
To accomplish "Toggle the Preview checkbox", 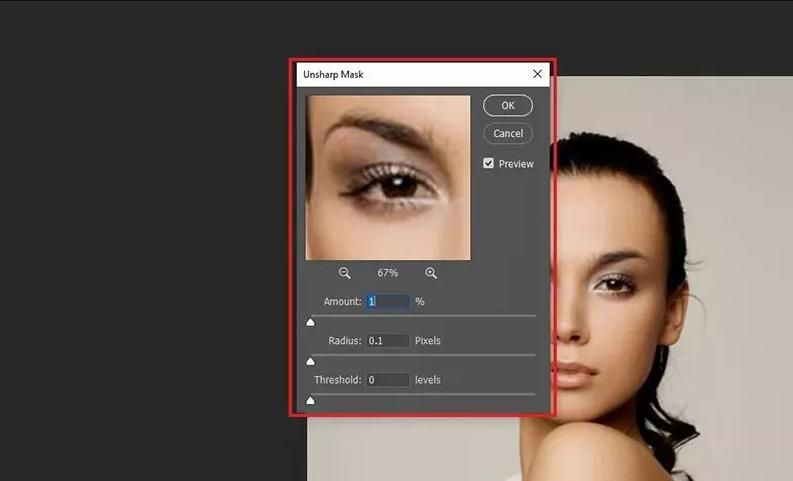I will pos(488,163).
